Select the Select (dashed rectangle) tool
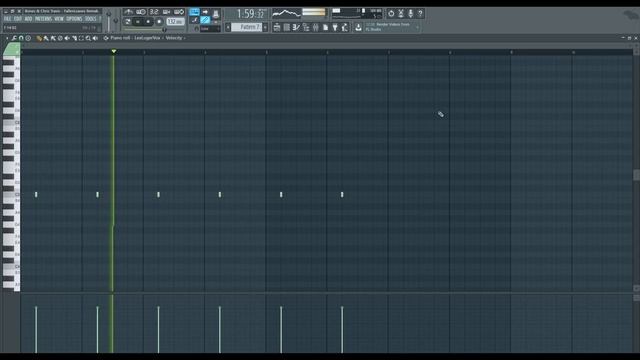The height and width of the screenshot is (360, 640). tap(81, 38)
